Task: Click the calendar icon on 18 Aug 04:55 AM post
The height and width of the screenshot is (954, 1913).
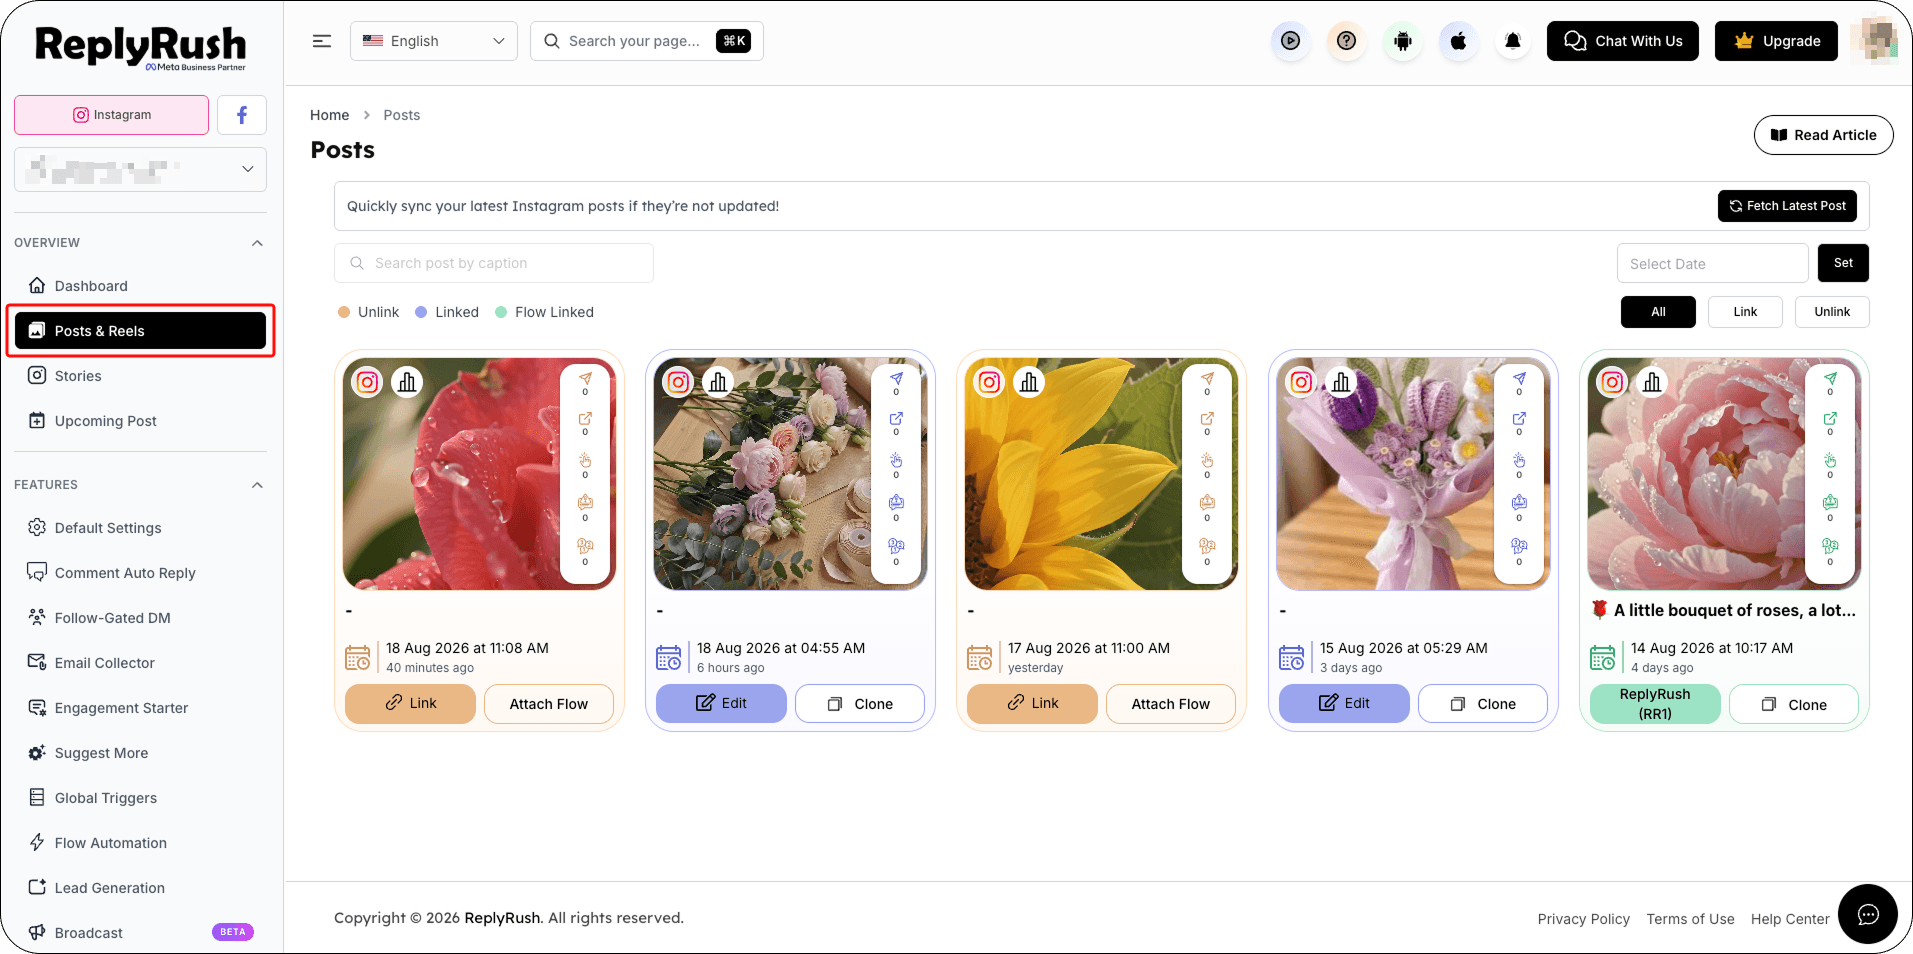Action: click(x=669, y=658)
